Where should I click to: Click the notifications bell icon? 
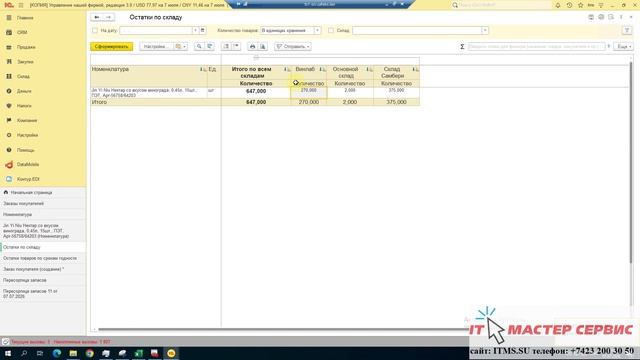pyautogui.click(x=558, y=5)
